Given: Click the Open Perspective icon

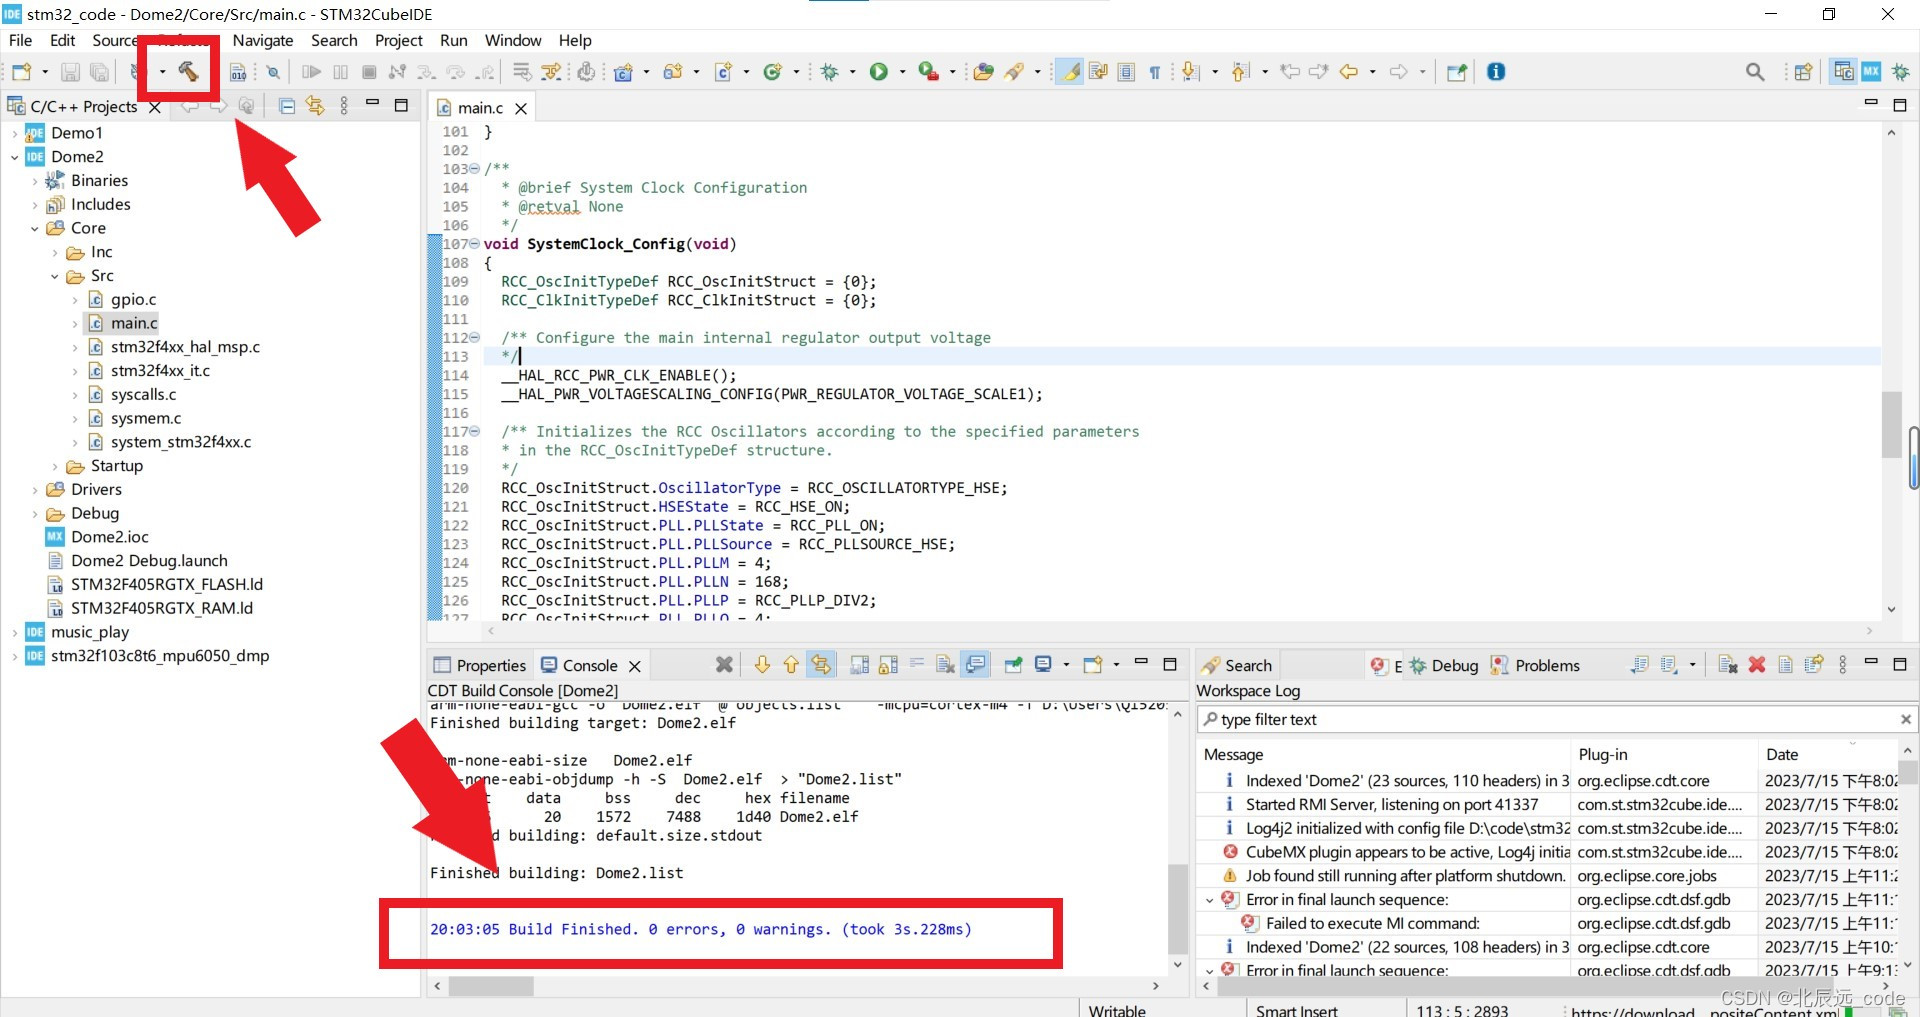Looking at the screenshot, I should click(x=1803, y=72).
